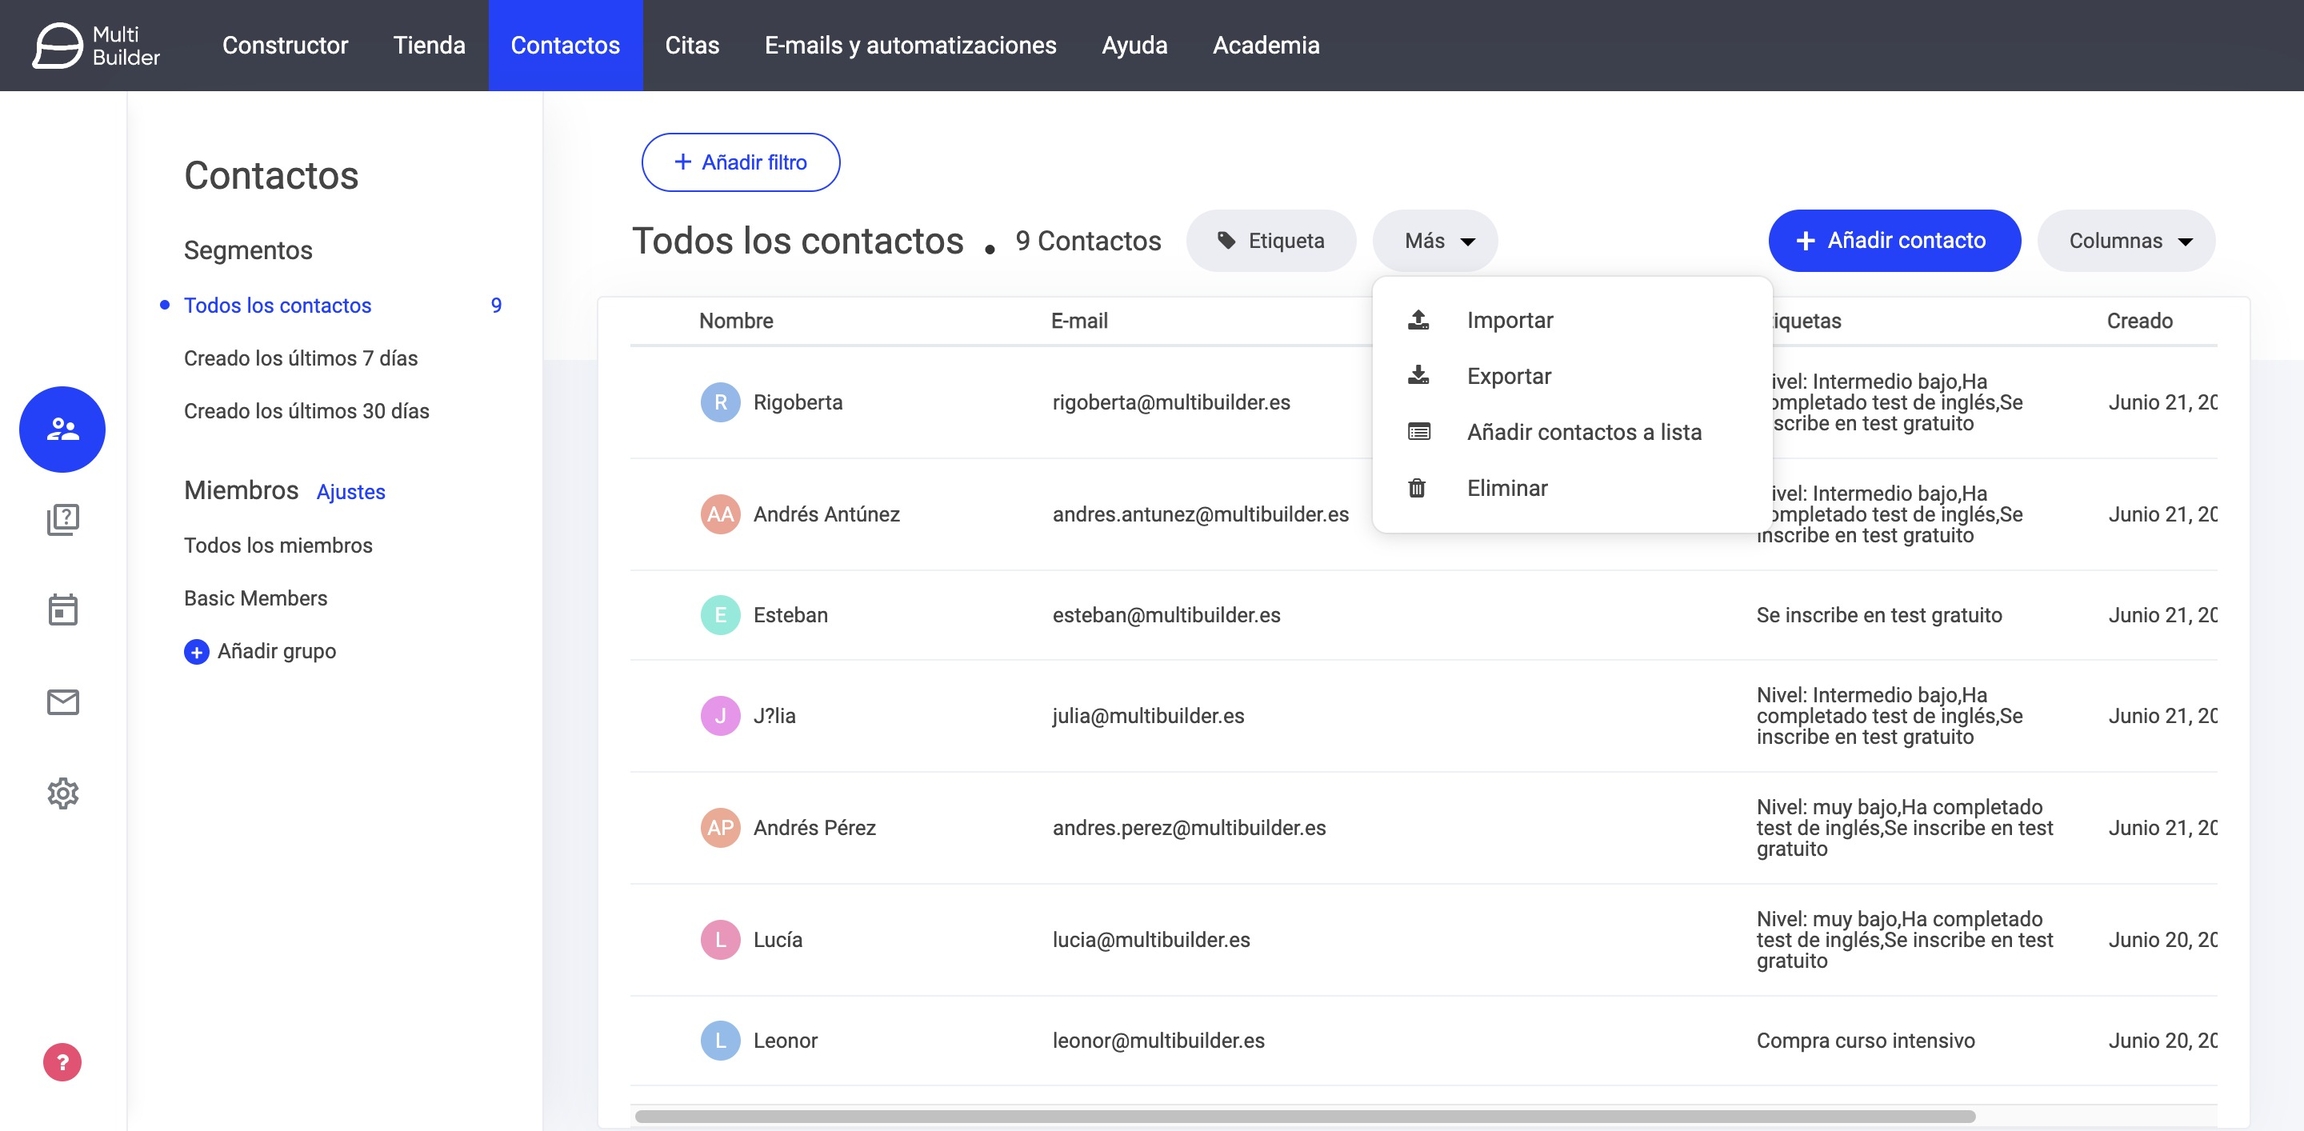Click the red help question mark button
The height and width of the screenshot is (1131, 2304).
coord(62,1062)
